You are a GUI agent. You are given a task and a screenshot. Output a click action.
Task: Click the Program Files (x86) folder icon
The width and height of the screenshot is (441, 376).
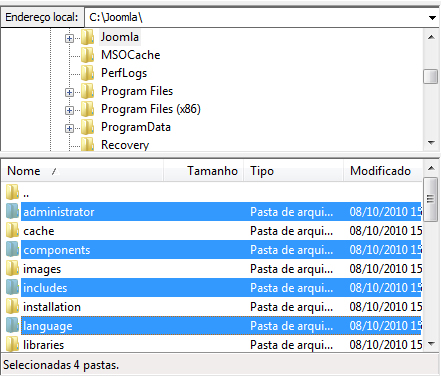(88, 109)
